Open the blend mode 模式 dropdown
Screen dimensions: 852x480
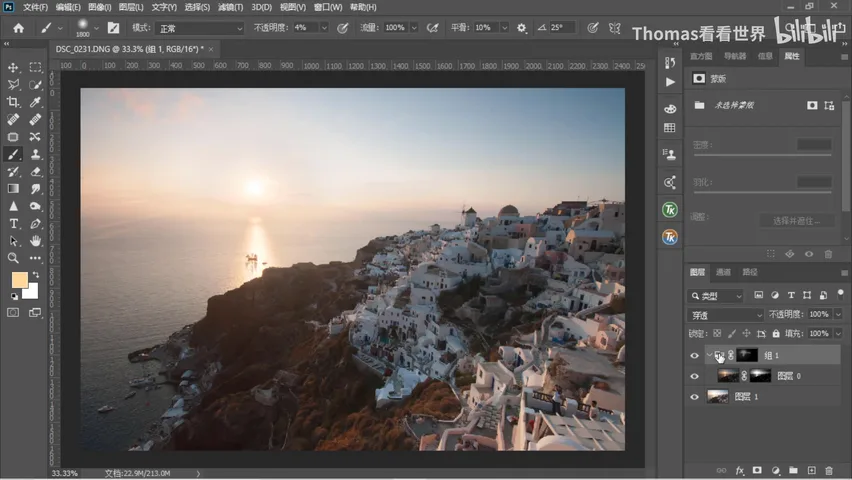199,28
